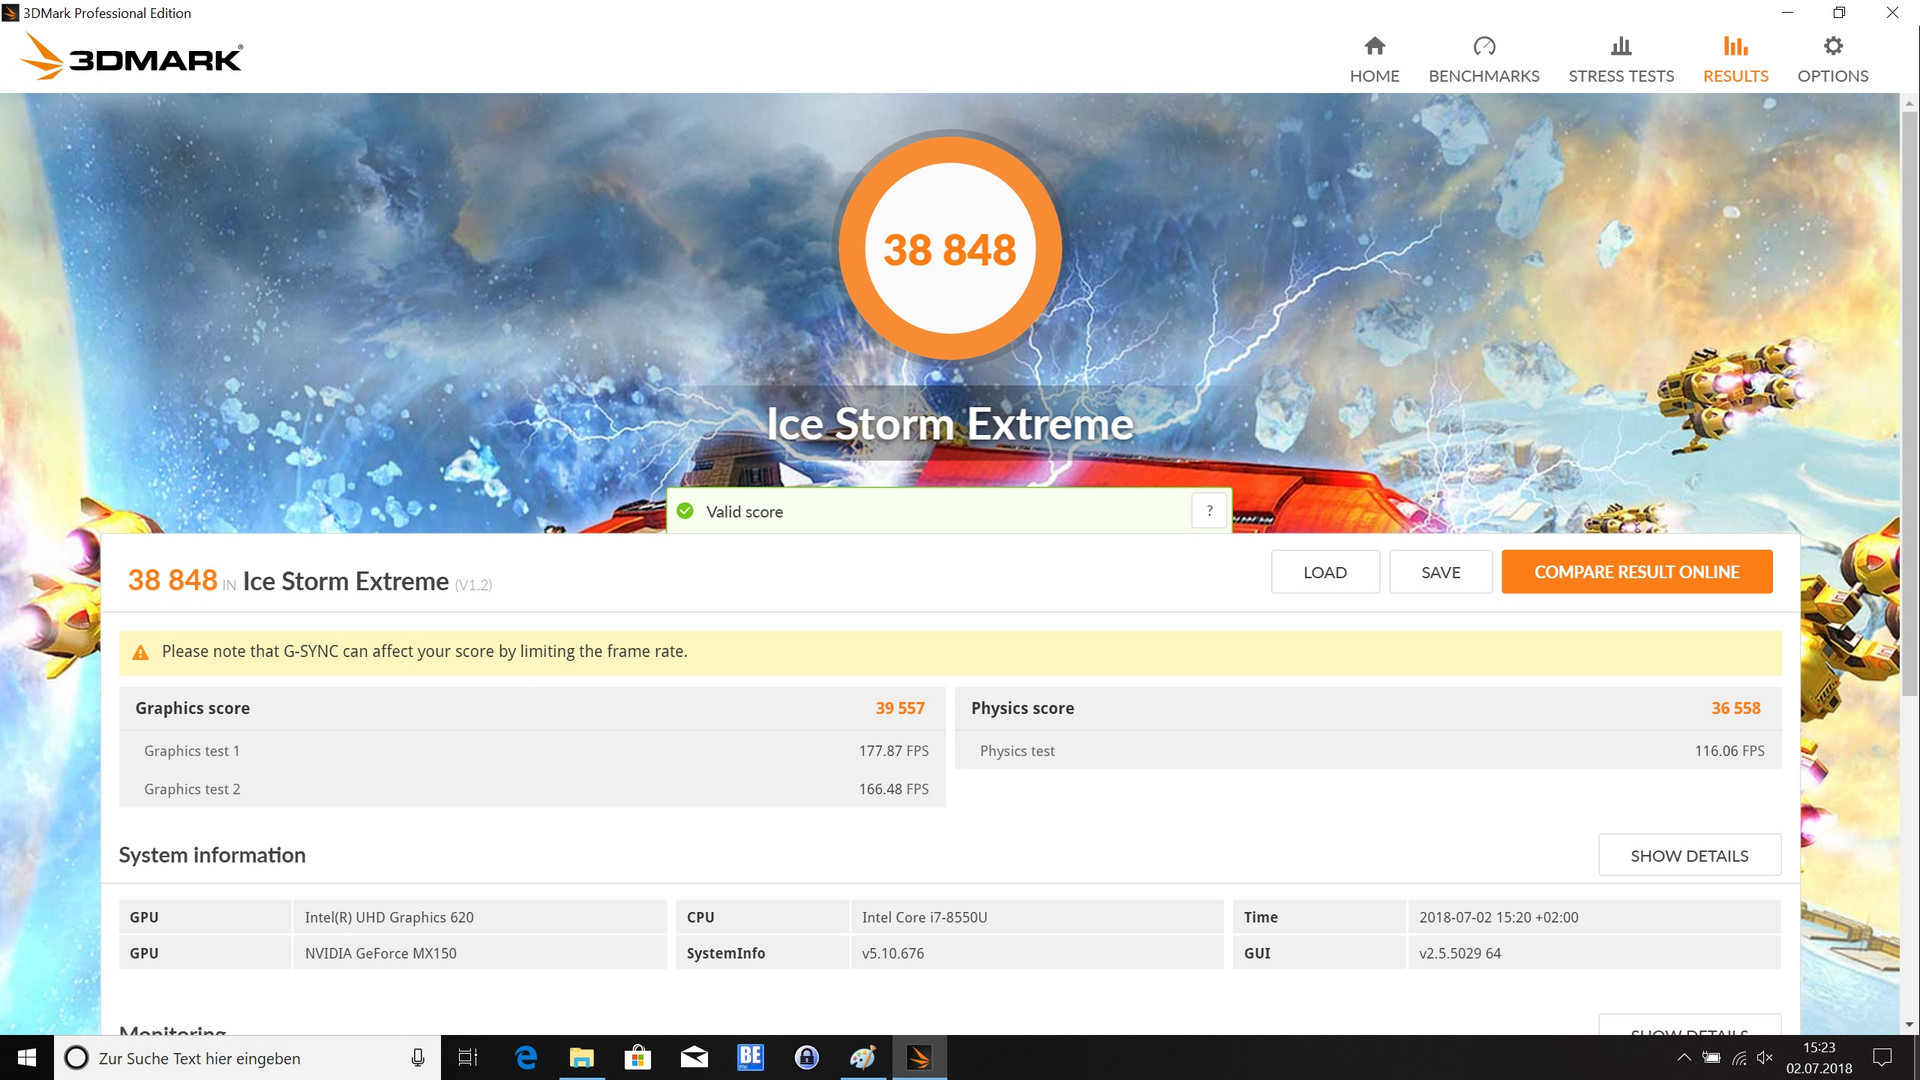The height and width of the screenshot is (1080, 1920).
Task: Click the green valid score checkmark
Action: [685, 511]
